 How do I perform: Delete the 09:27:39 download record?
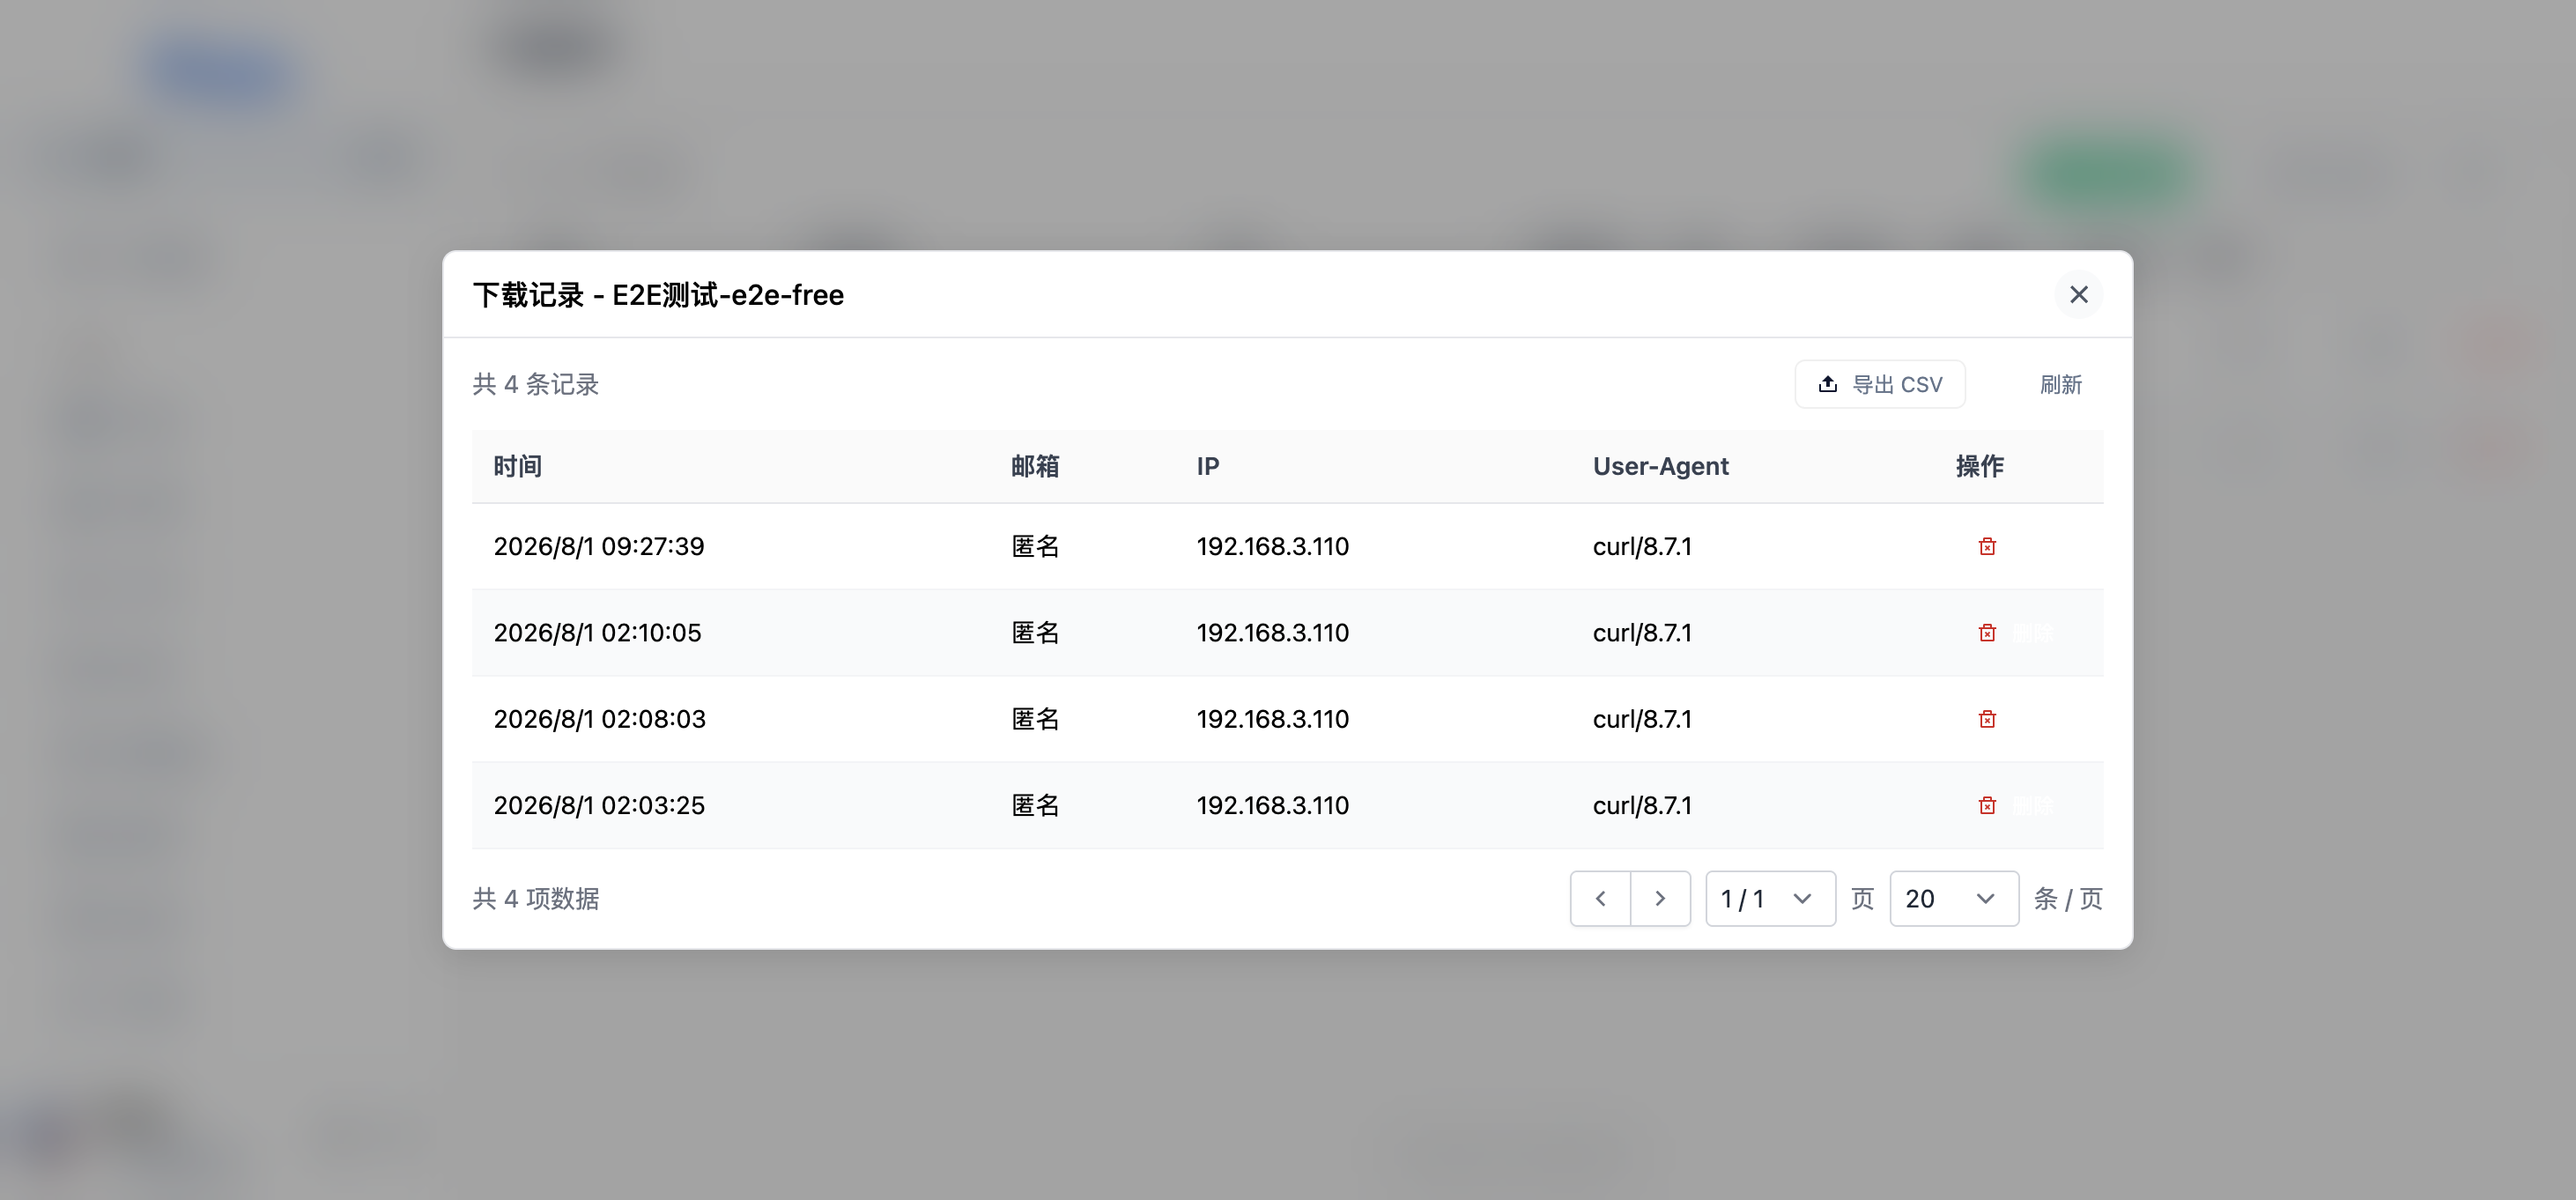[x=1986, y=546]
